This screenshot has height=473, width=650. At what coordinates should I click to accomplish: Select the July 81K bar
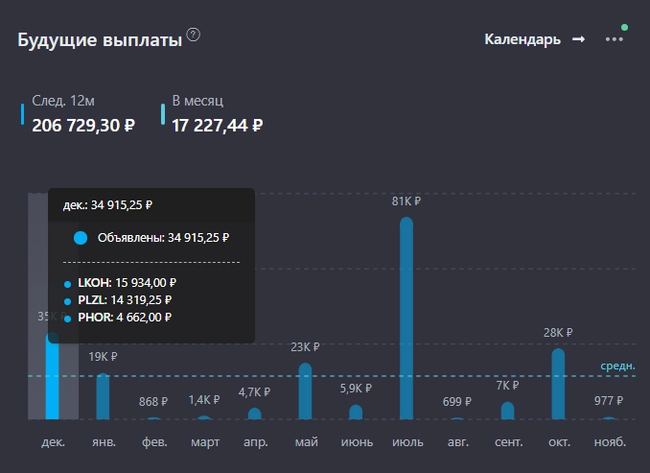point(406,318)
